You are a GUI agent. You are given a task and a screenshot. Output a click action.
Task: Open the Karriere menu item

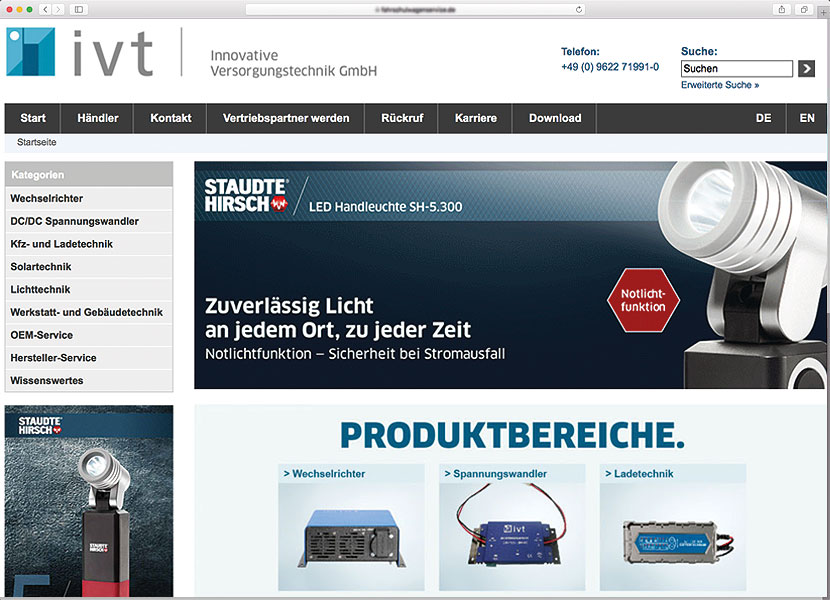(x=475, y=118)
